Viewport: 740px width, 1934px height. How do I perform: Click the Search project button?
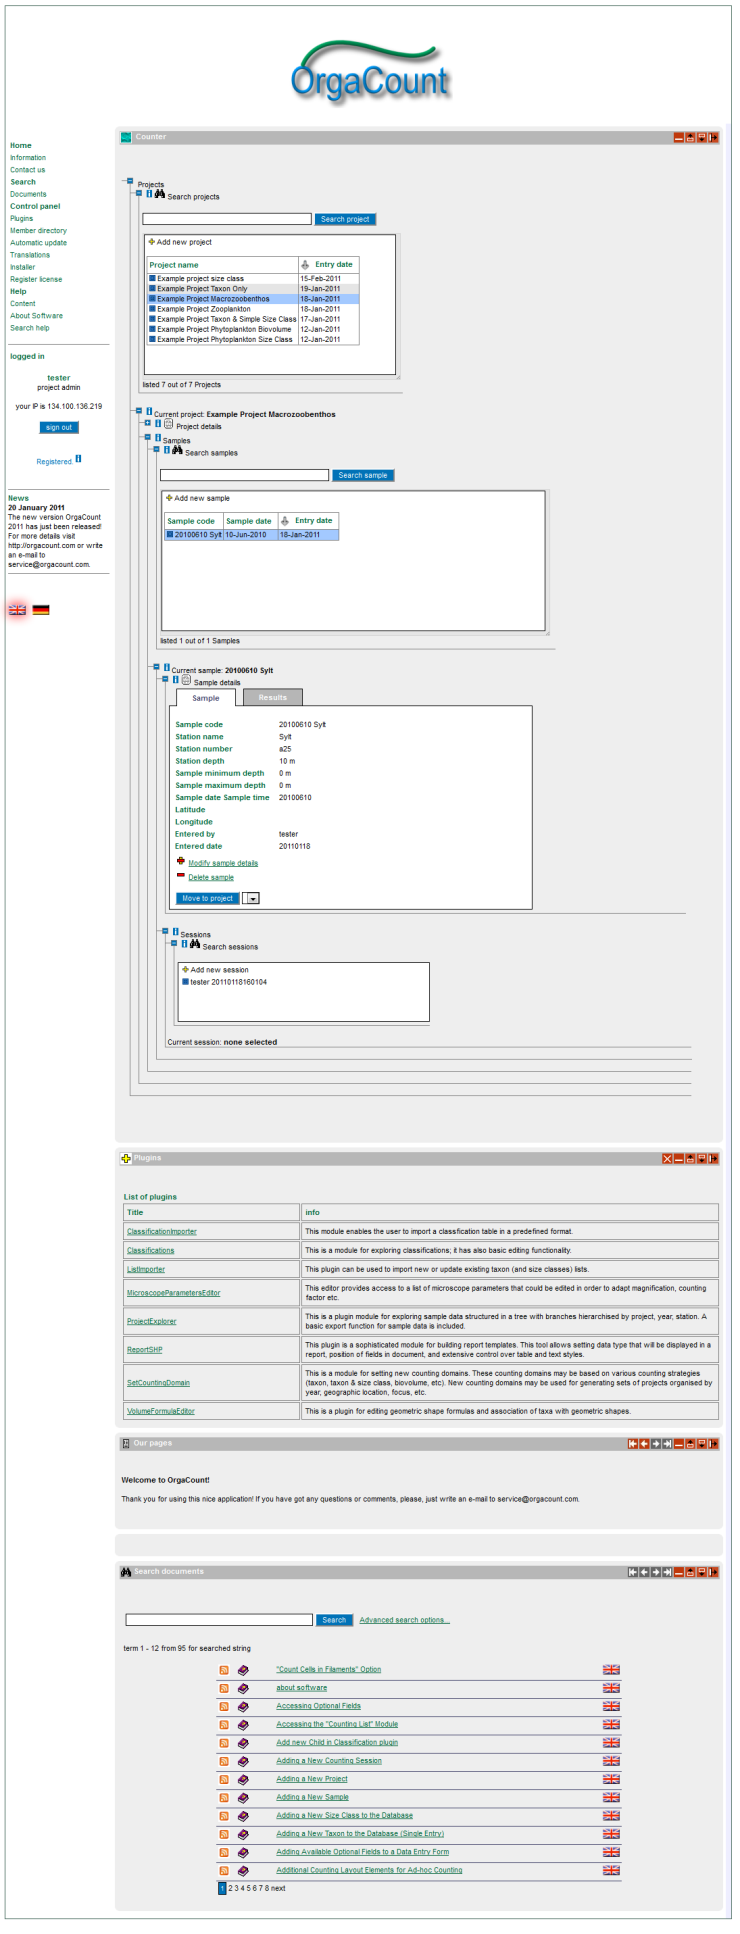point(345,219)
